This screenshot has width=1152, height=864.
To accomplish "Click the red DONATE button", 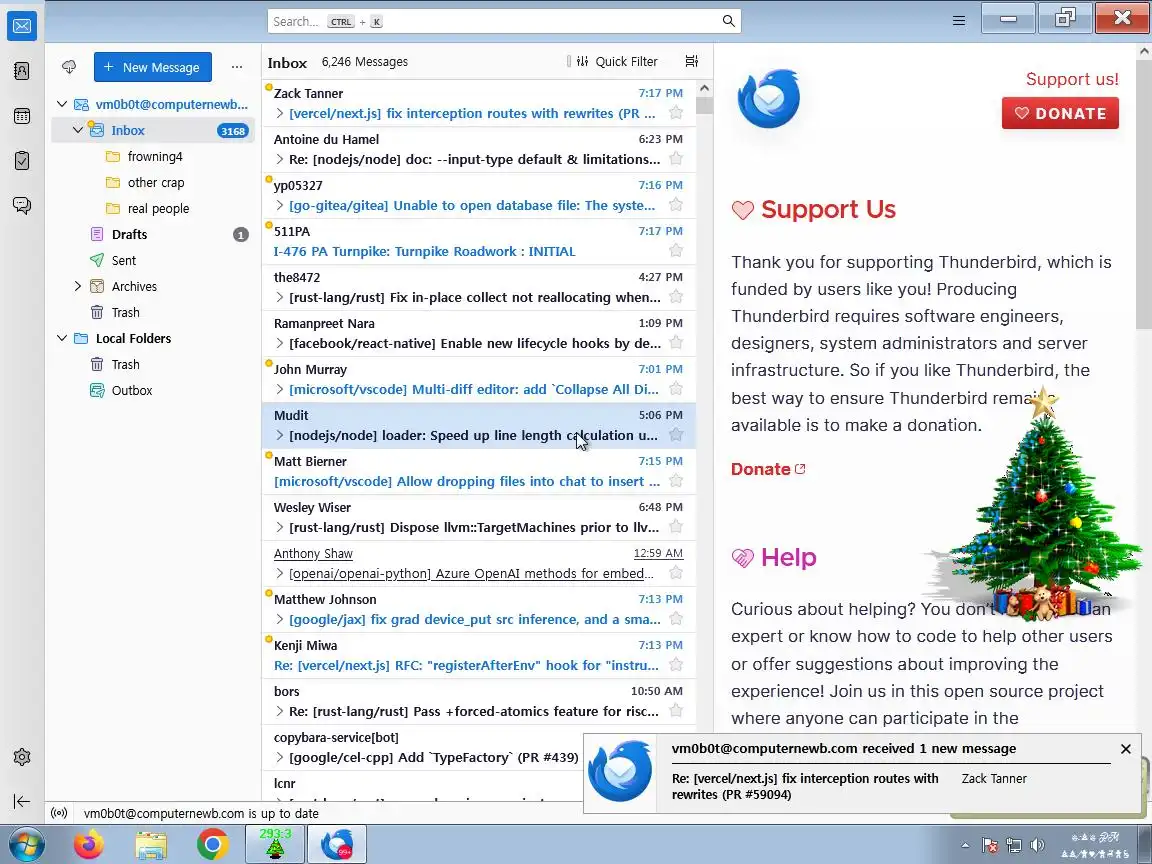I will click(x=1060, y=113).
